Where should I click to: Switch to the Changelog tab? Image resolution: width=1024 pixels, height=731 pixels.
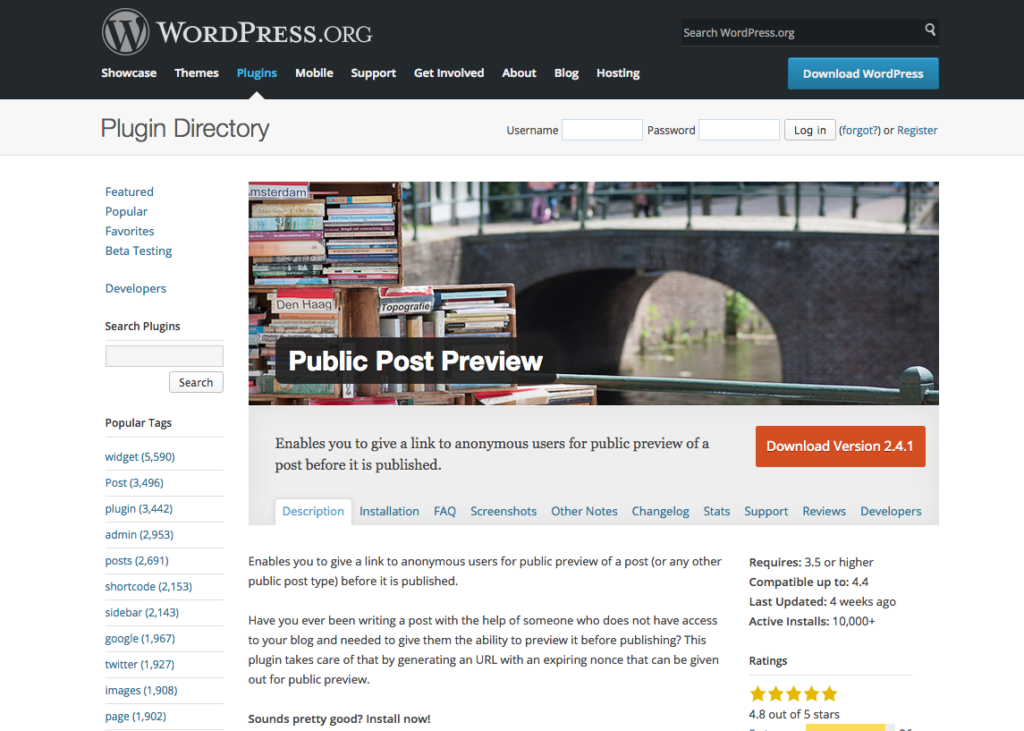[x=660, y=512]
